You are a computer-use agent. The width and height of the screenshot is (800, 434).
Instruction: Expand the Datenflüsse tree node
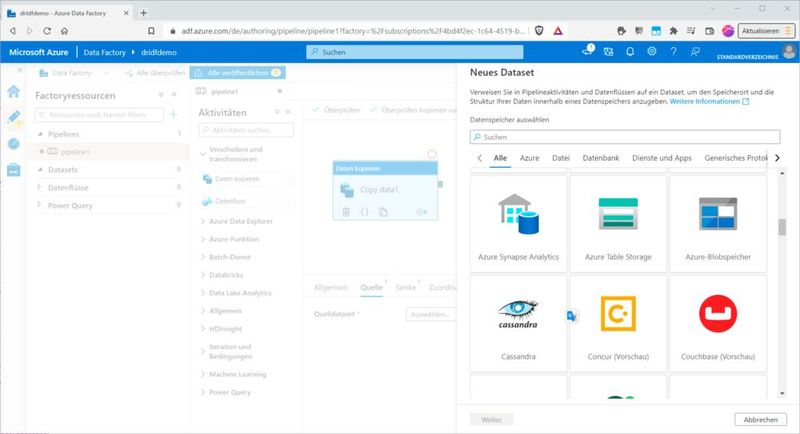click(x=41, y=187)
